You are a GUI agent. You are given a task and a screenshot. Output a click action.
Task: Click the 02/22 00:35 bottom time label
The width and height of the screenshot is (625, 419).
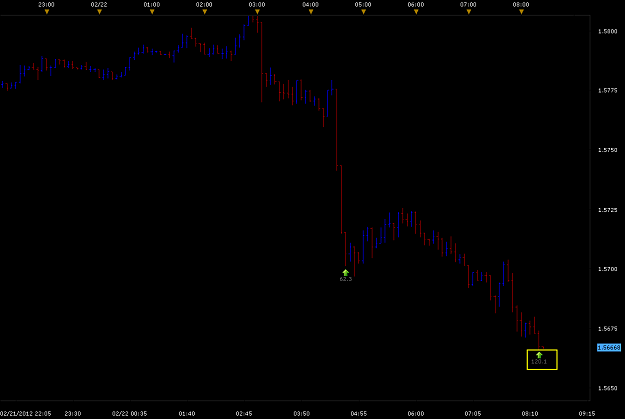(130, 414)
